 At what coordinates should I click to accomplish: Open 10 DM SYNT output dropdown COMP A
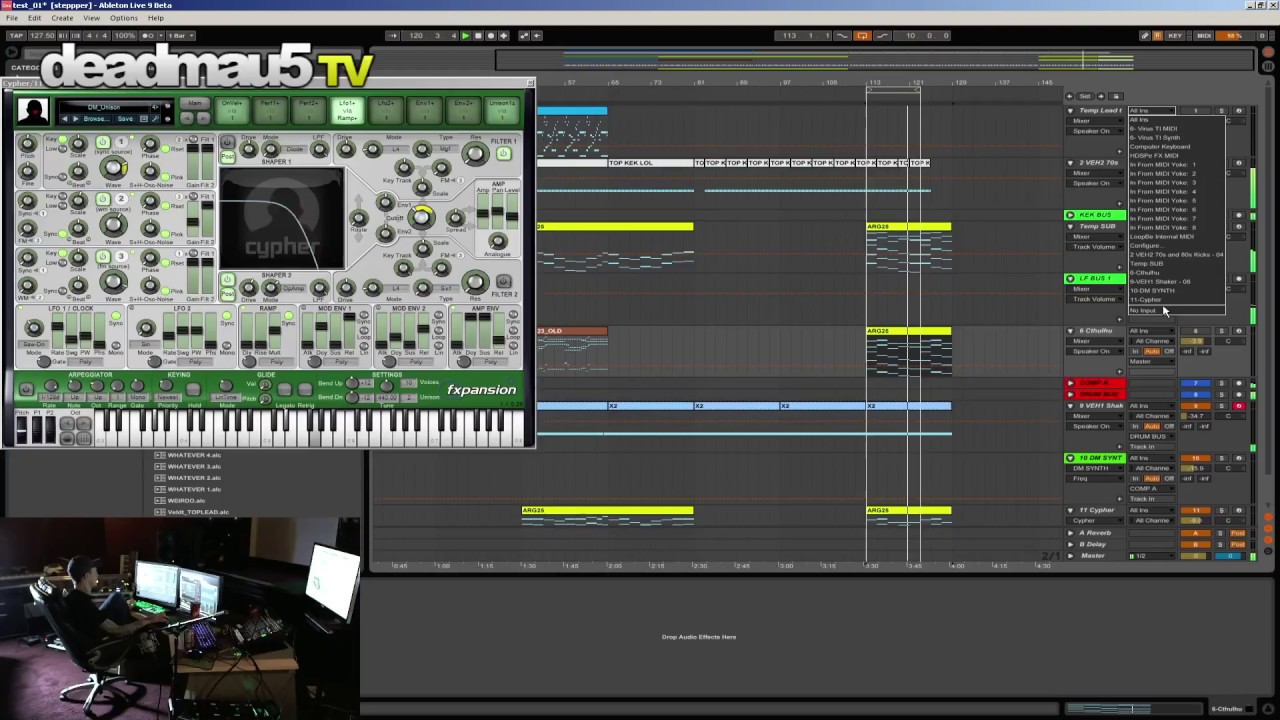[1151, 488]
